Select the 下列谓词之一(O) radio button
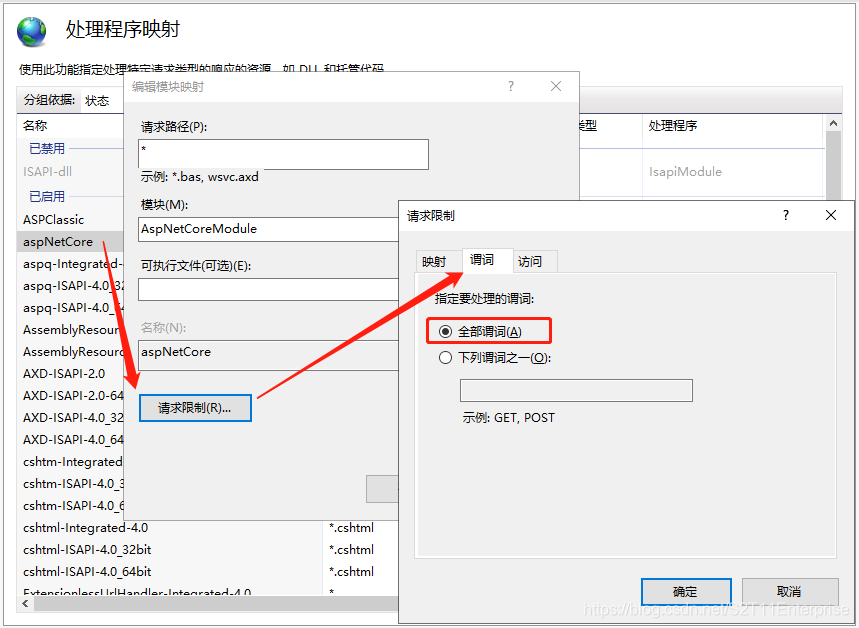This screenshot has width=859, height=628. pos(445,357)
